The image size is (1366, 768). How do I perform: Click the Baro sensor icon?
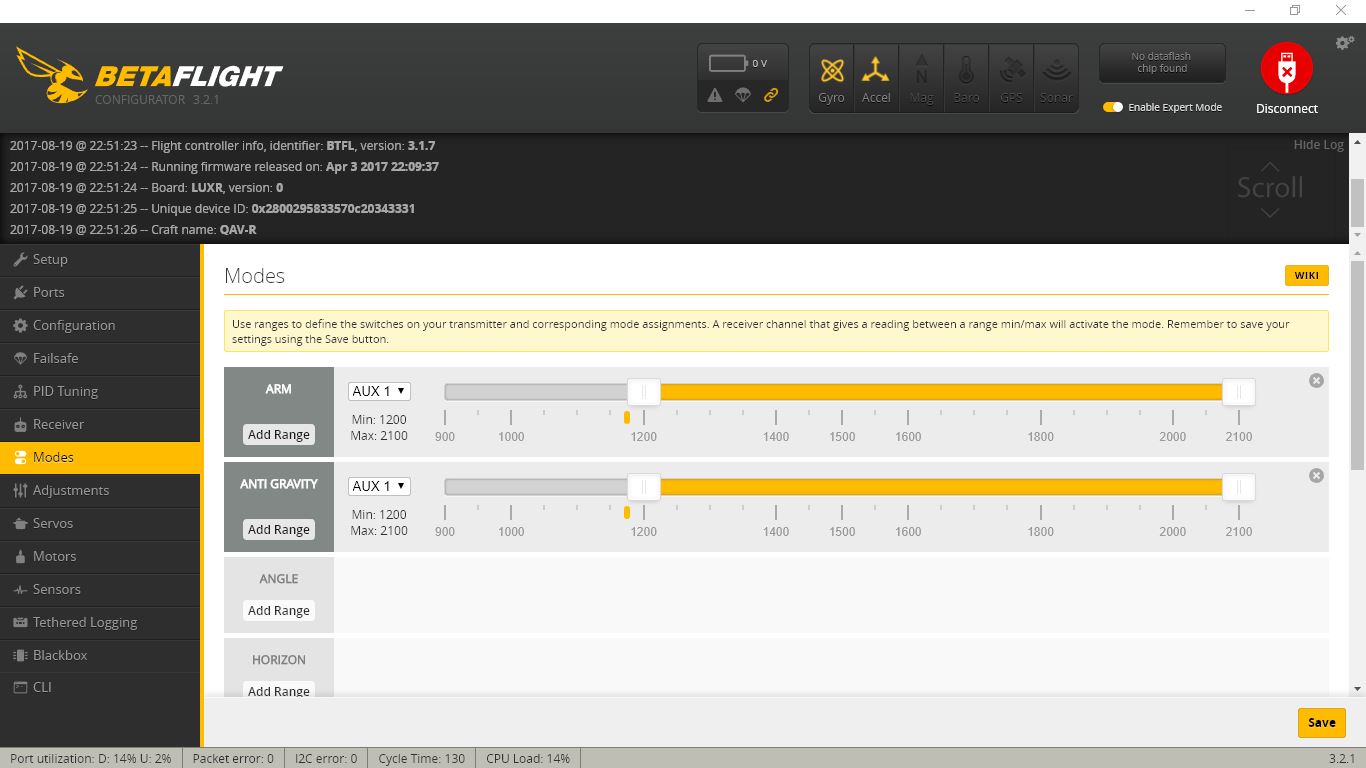(966, 78)
